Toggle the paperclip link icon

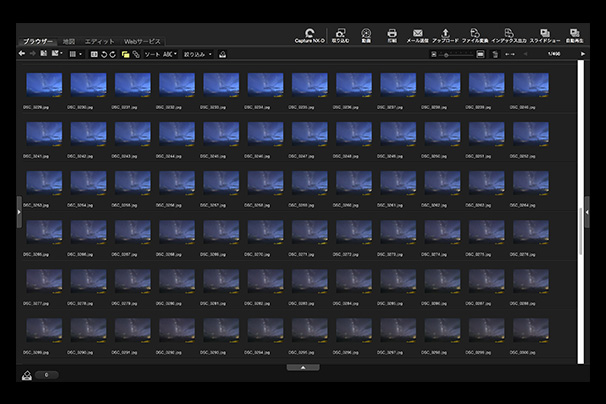pos(135,53)
